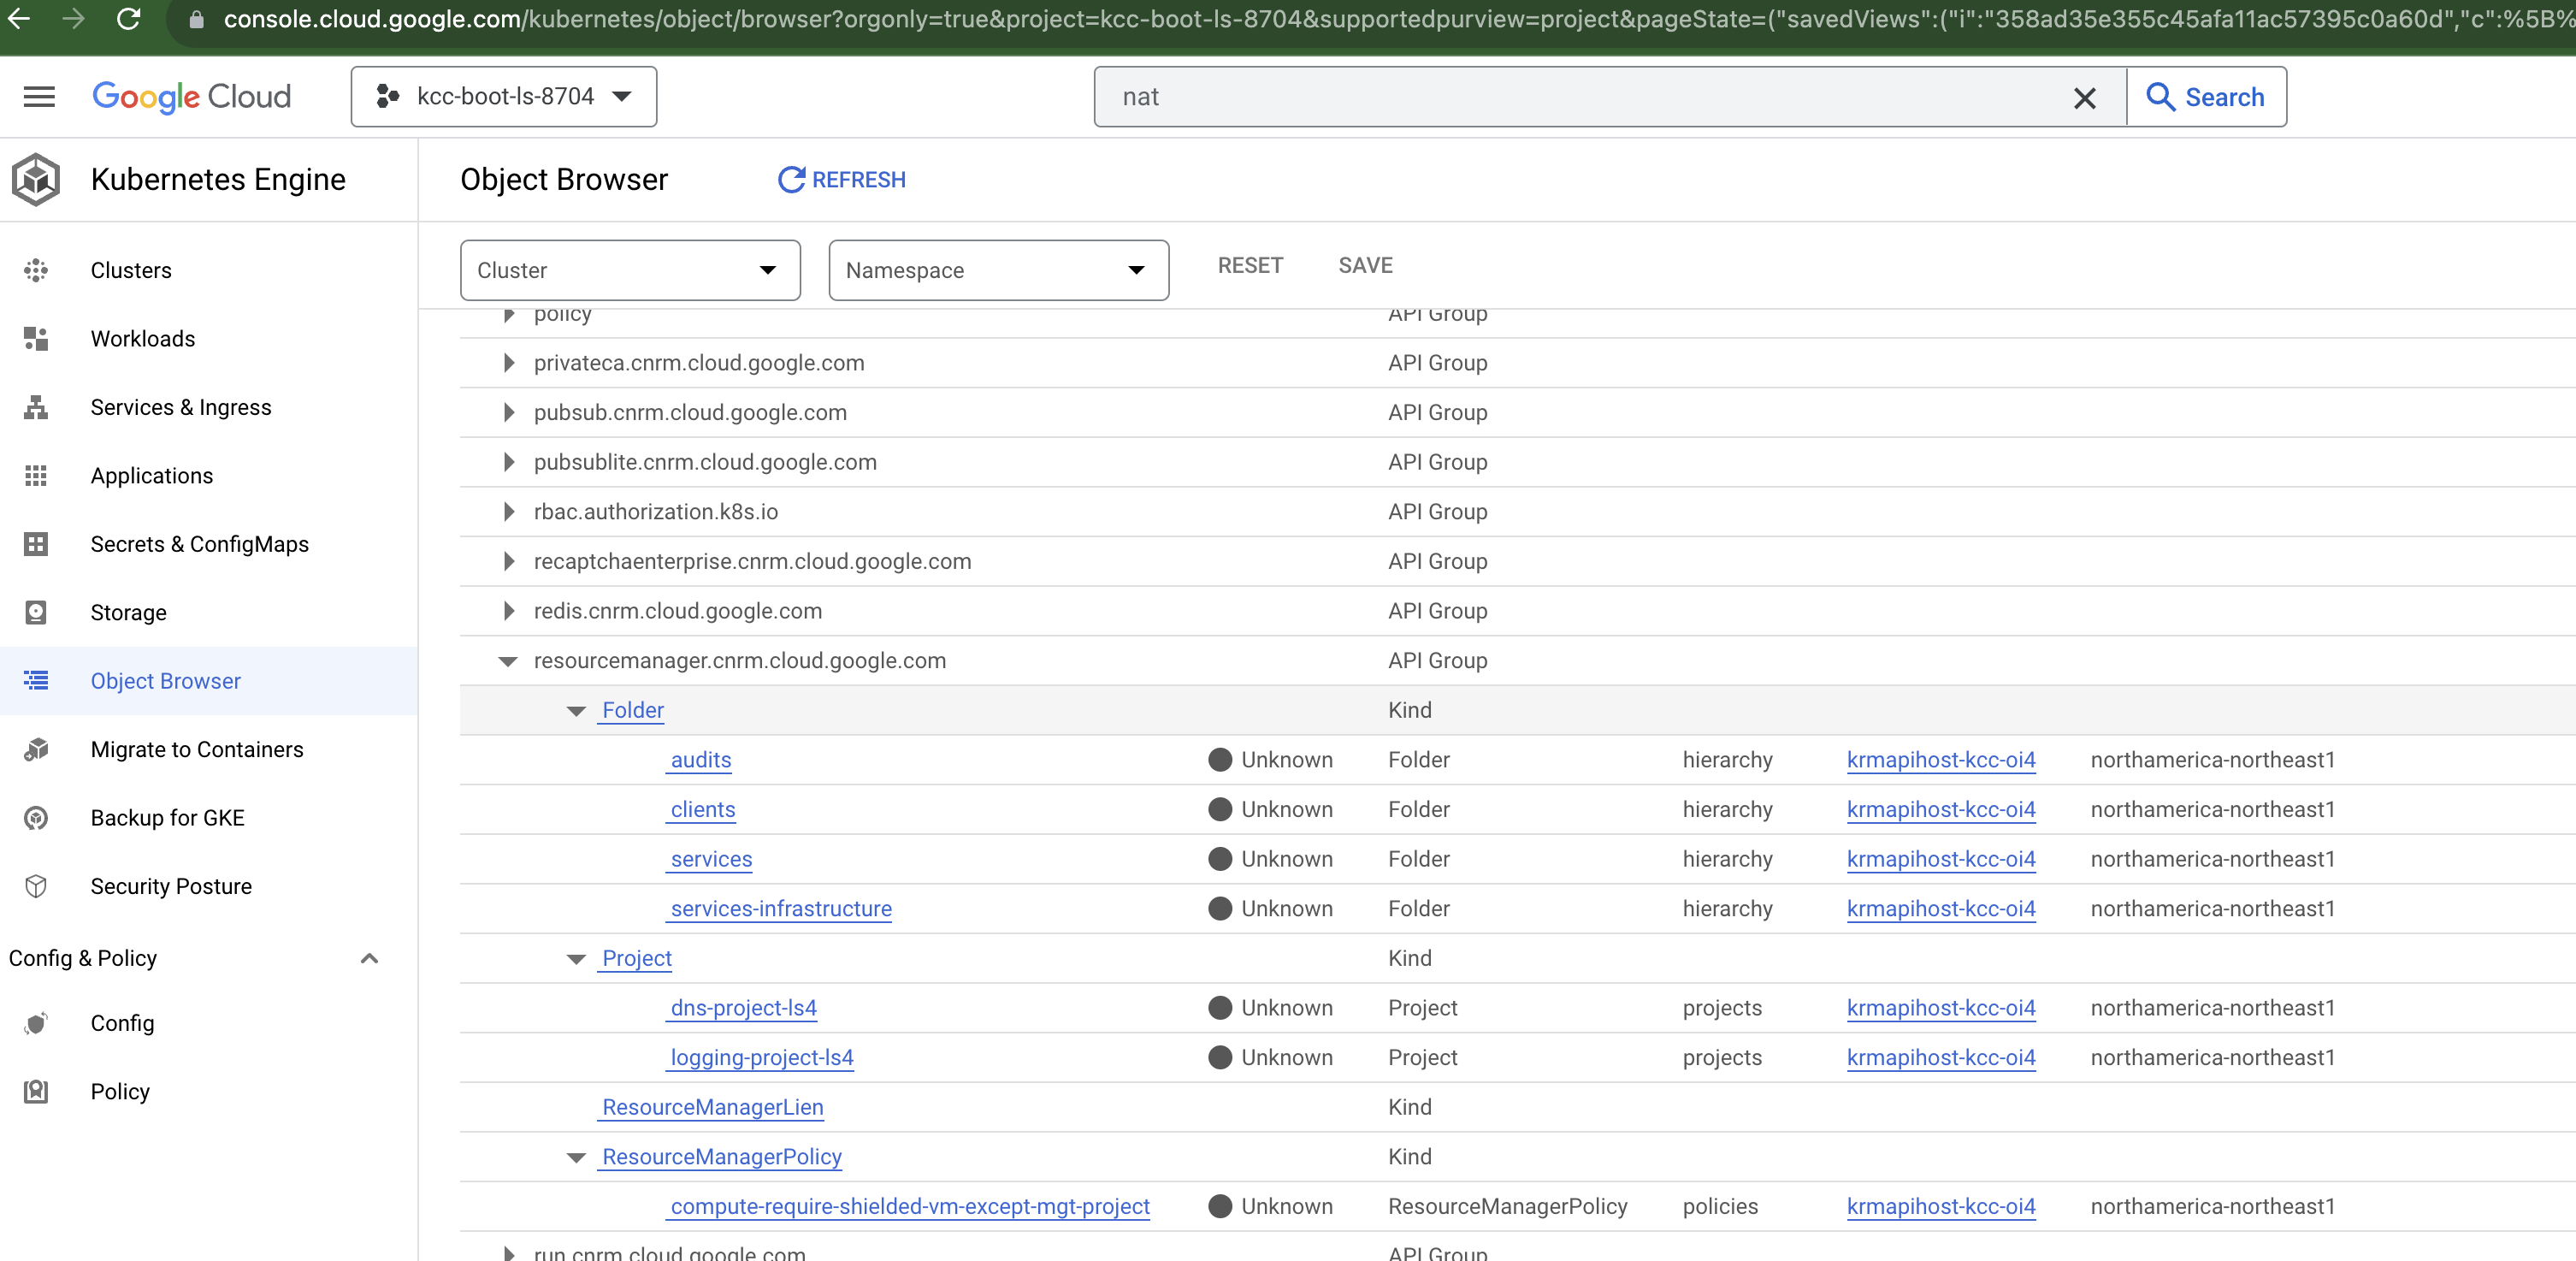Click the Security Posture shield icon
Viewport: 2576px width, 1261px height.
point(36,886)
